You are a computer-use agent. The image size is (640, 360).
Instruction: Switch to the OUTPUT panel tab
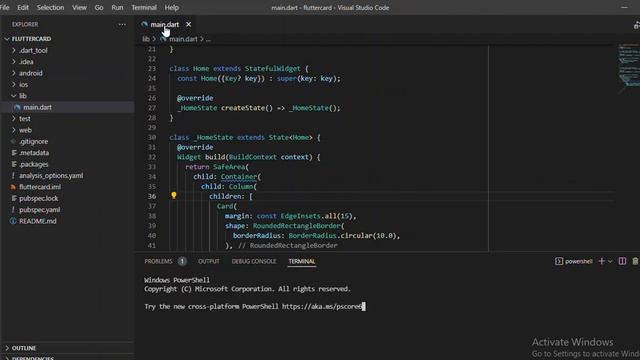pyautogui.click(x=209, y=261)
